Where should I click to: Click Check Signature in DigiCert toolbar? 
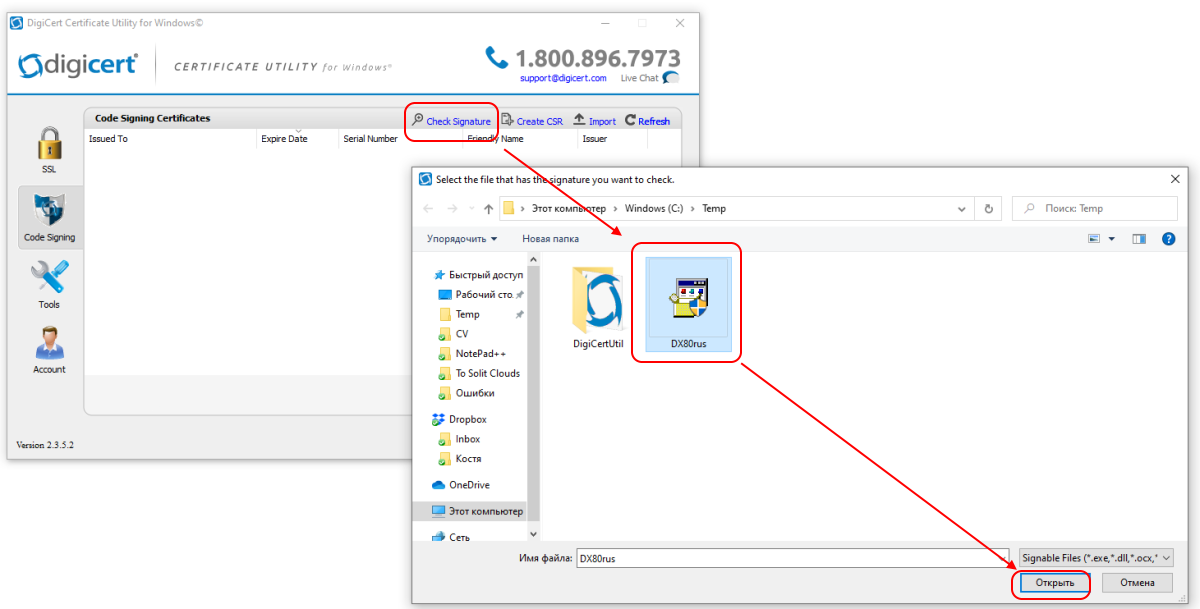point(451,121)
